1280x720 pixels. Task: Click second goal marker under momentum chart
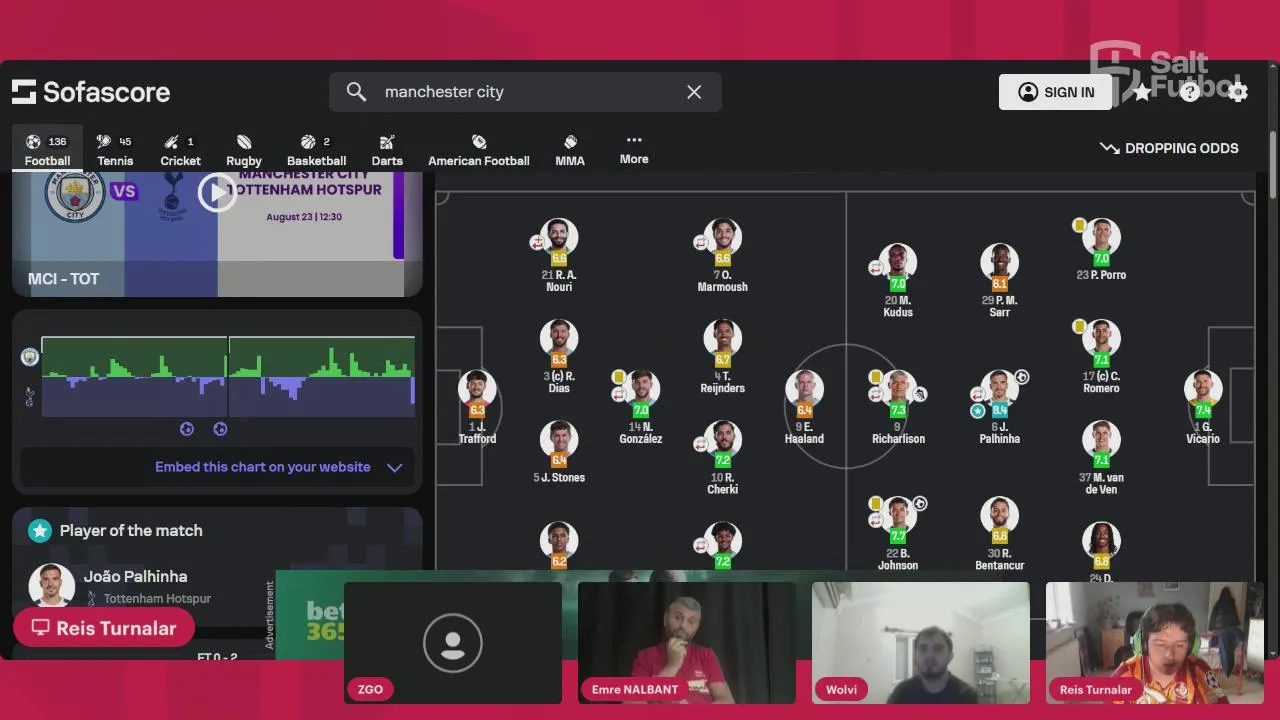(x=220, y=429)
